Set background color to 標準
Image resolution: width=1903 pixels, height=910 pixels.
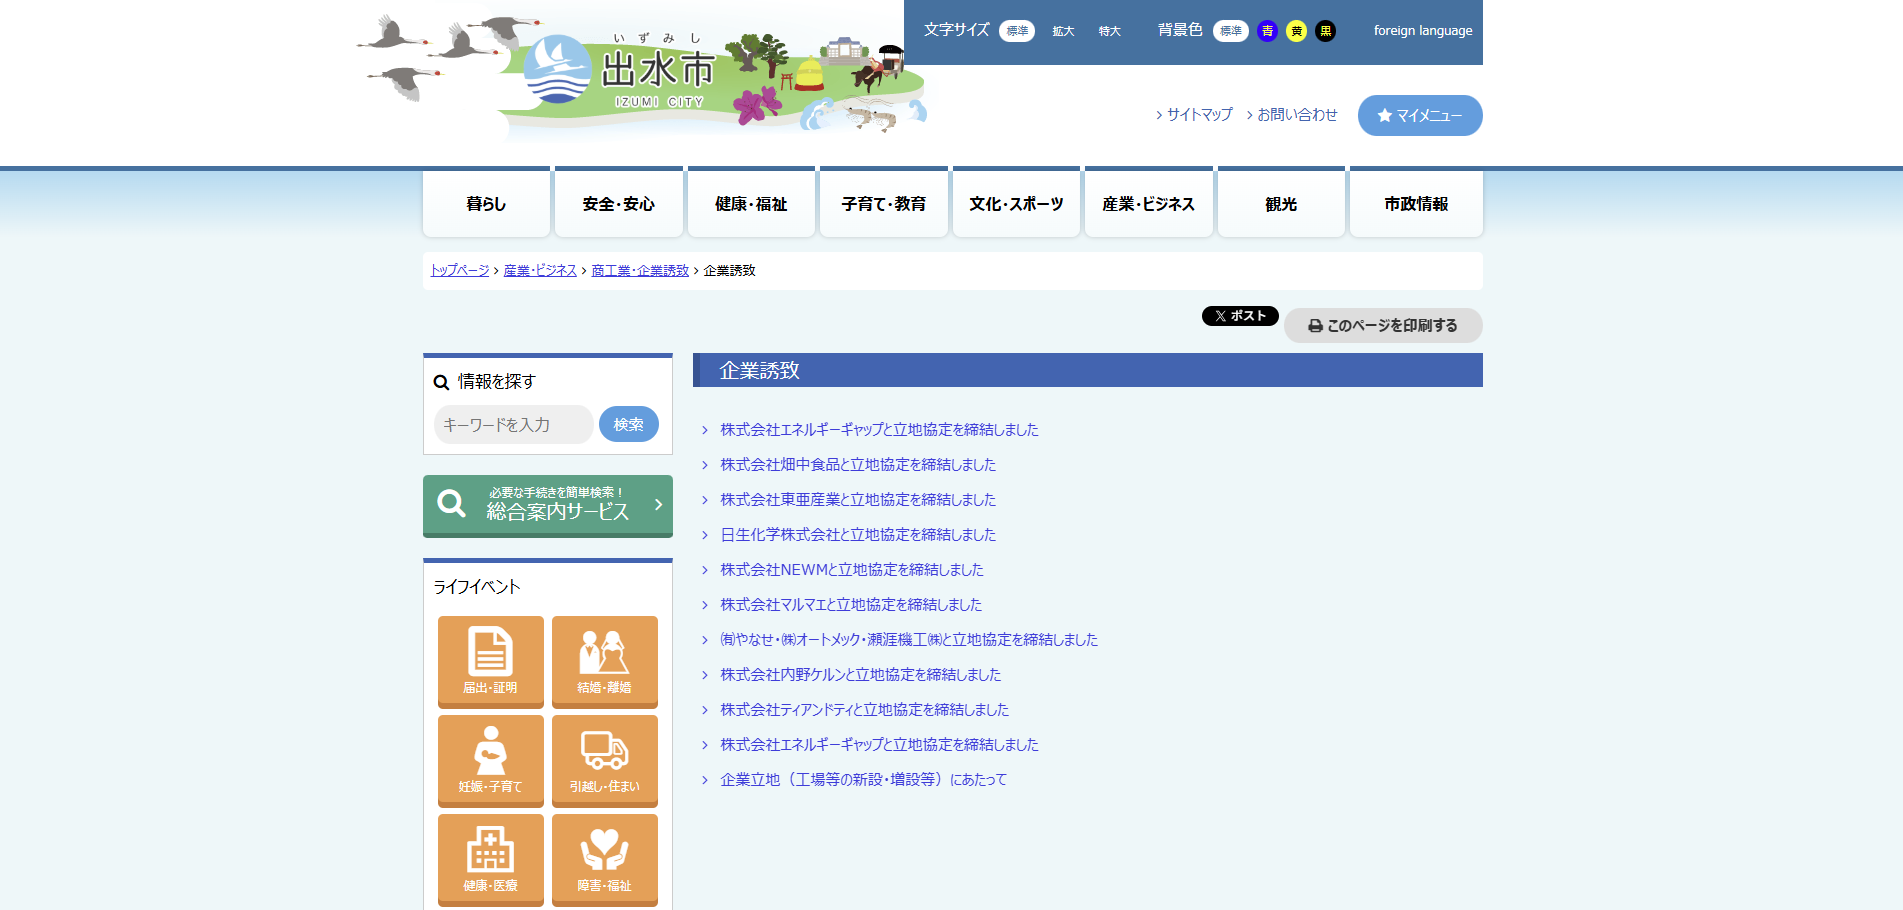click(x=1231, y=31)
